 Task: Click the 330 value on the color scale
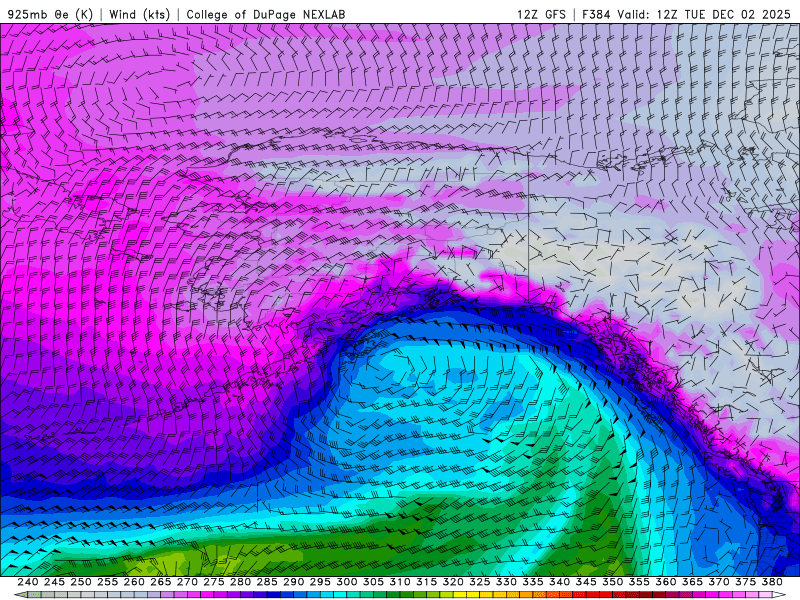coord(506,582)
